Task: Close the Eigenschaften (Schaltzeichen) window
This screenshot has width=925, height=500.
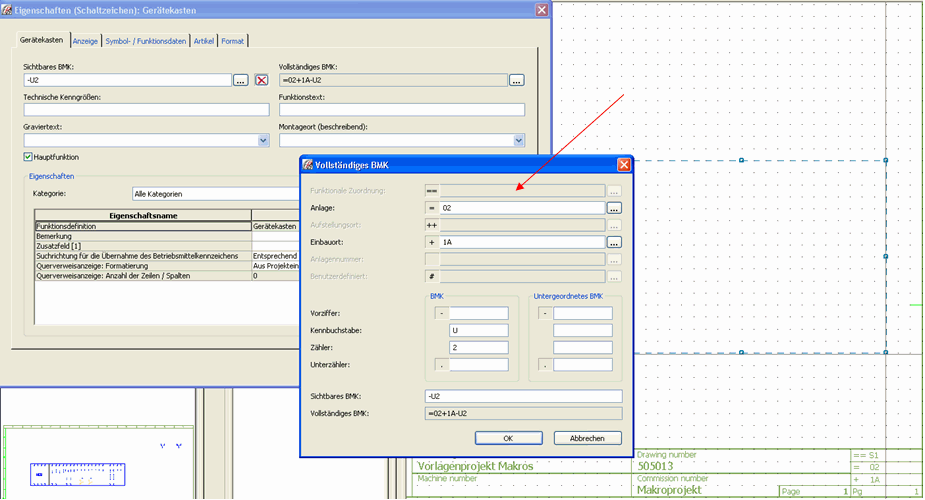Action: coord(542,10)
